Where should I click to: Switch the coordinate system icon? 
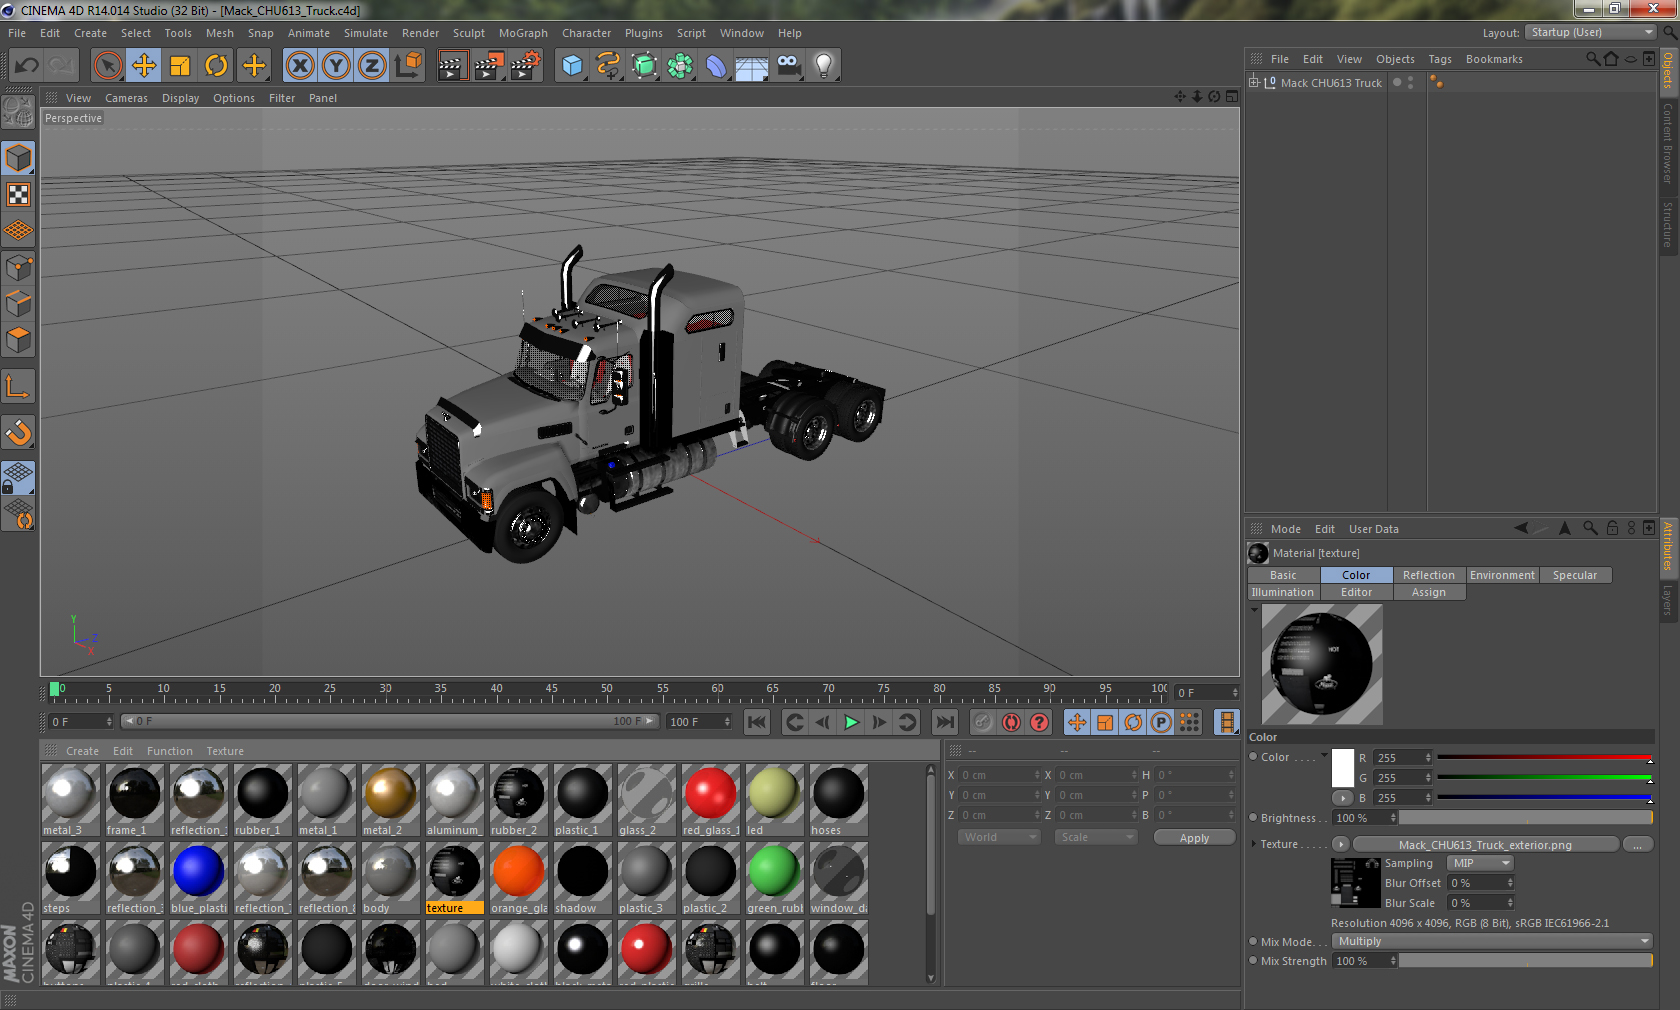(x=408, y=66)
